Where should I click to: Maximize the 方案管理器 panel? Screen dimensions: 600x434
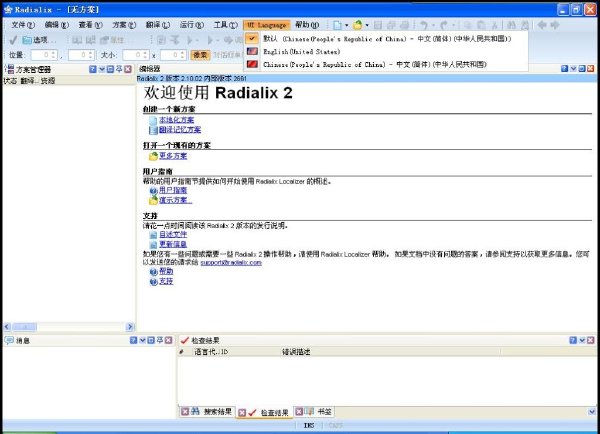tap(110, 69)
